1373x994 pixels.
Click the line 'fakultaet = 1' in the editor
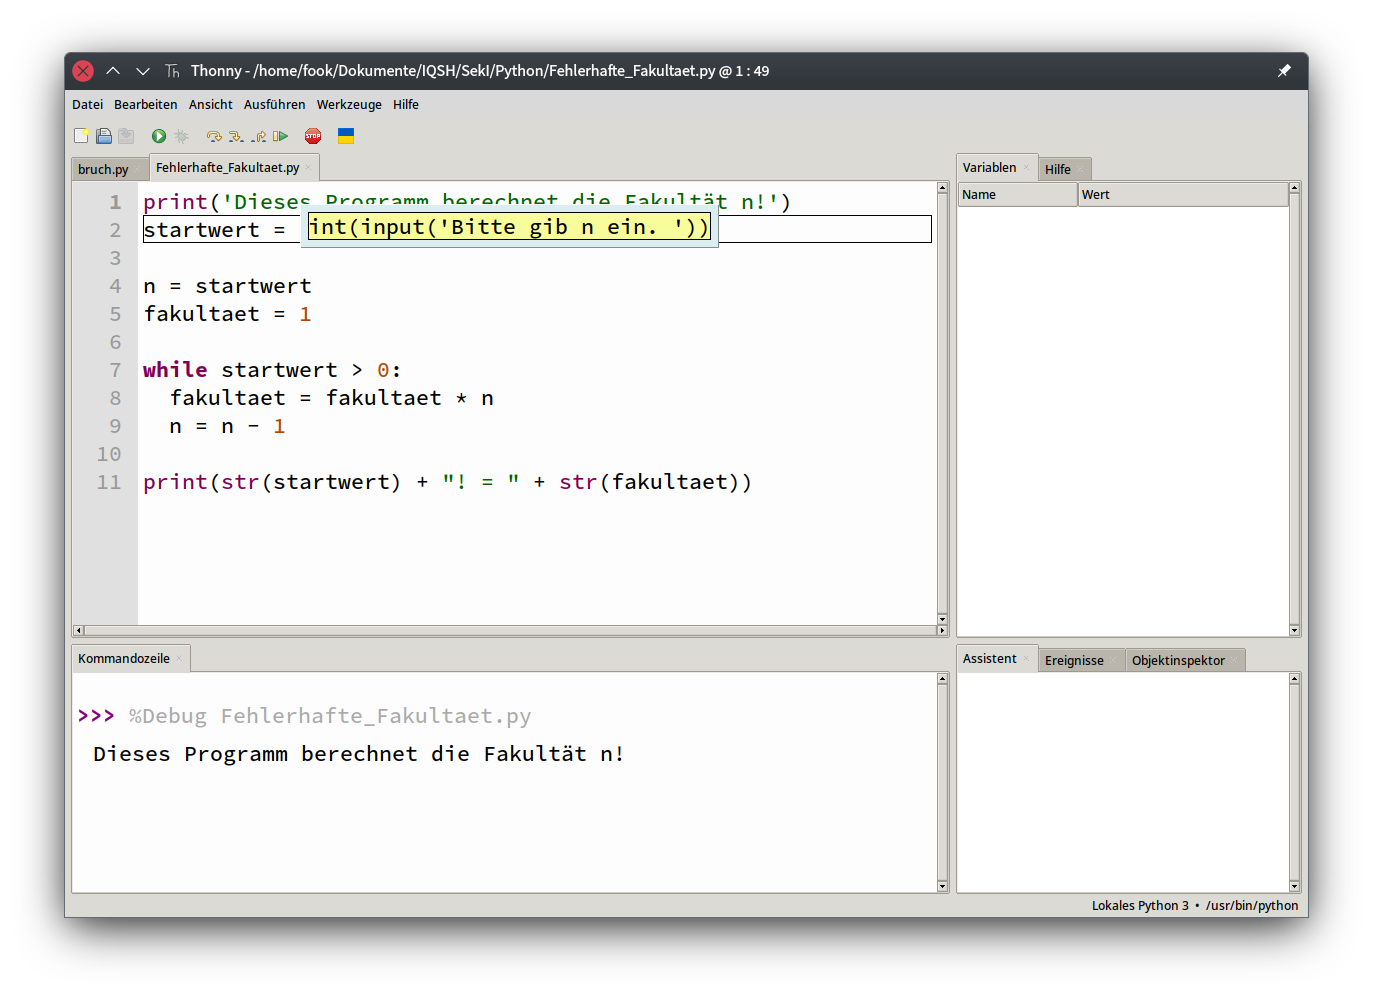click(227, 314)
